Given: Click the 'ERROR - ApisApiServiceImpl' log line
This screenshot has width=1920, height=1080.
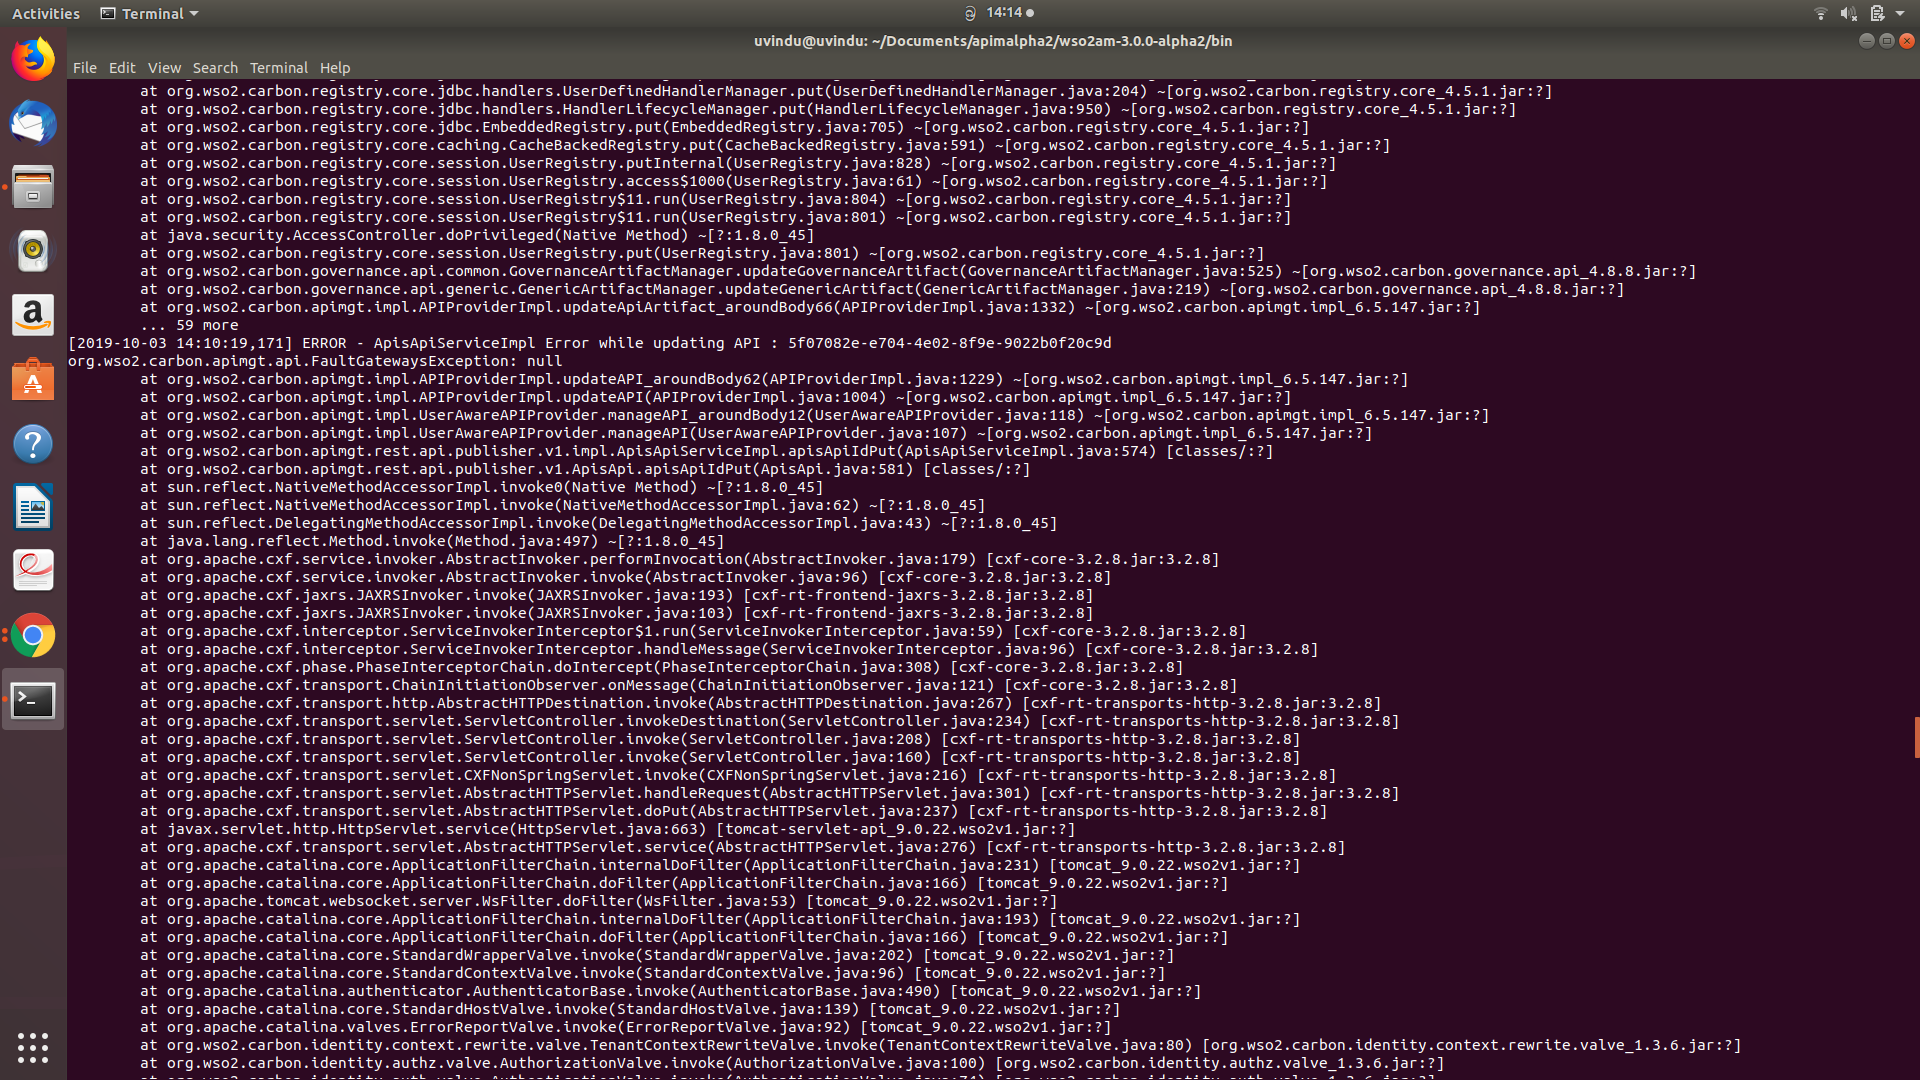Looking at the screenshot, I should [590, 343].
